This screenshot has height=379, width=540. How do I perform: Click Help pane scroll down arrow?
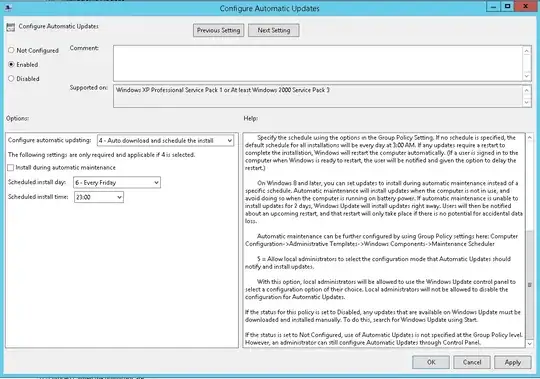[530, 343]
